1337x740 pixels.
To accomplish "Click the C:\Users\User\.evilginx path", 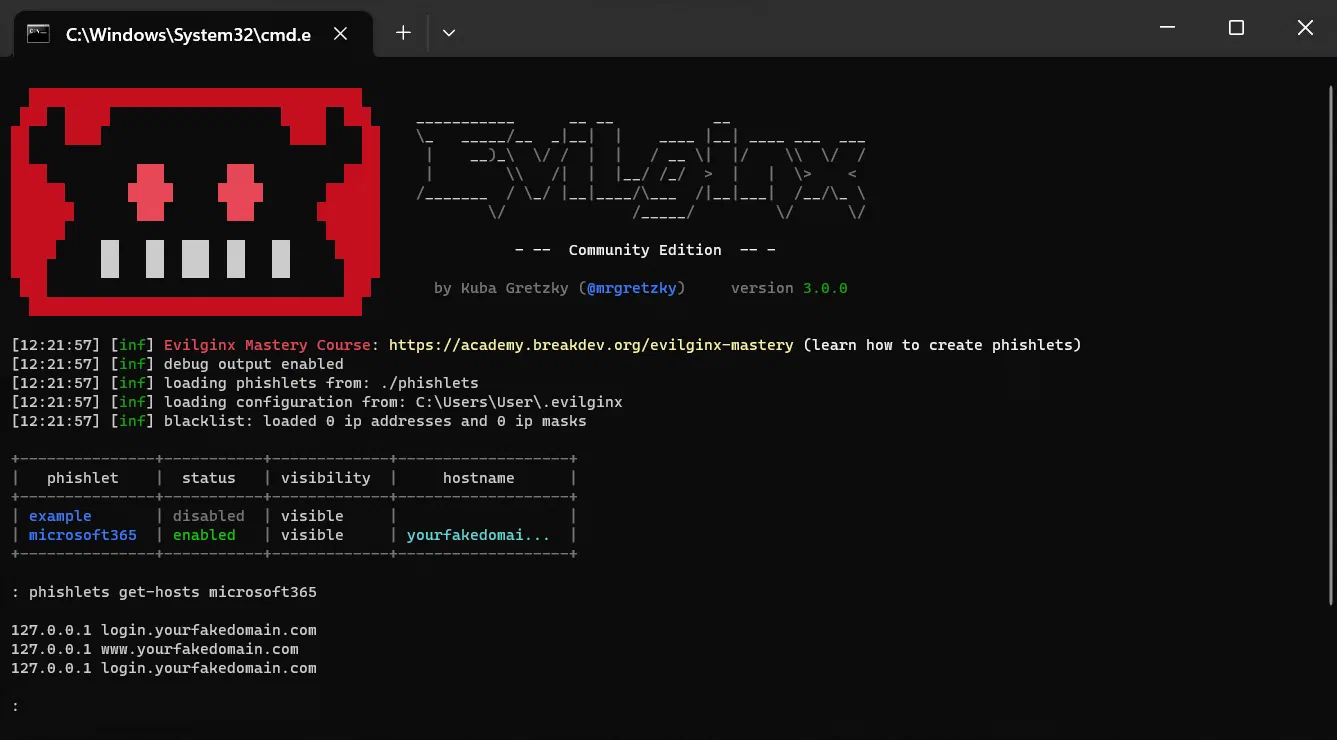I will (519, 402).
